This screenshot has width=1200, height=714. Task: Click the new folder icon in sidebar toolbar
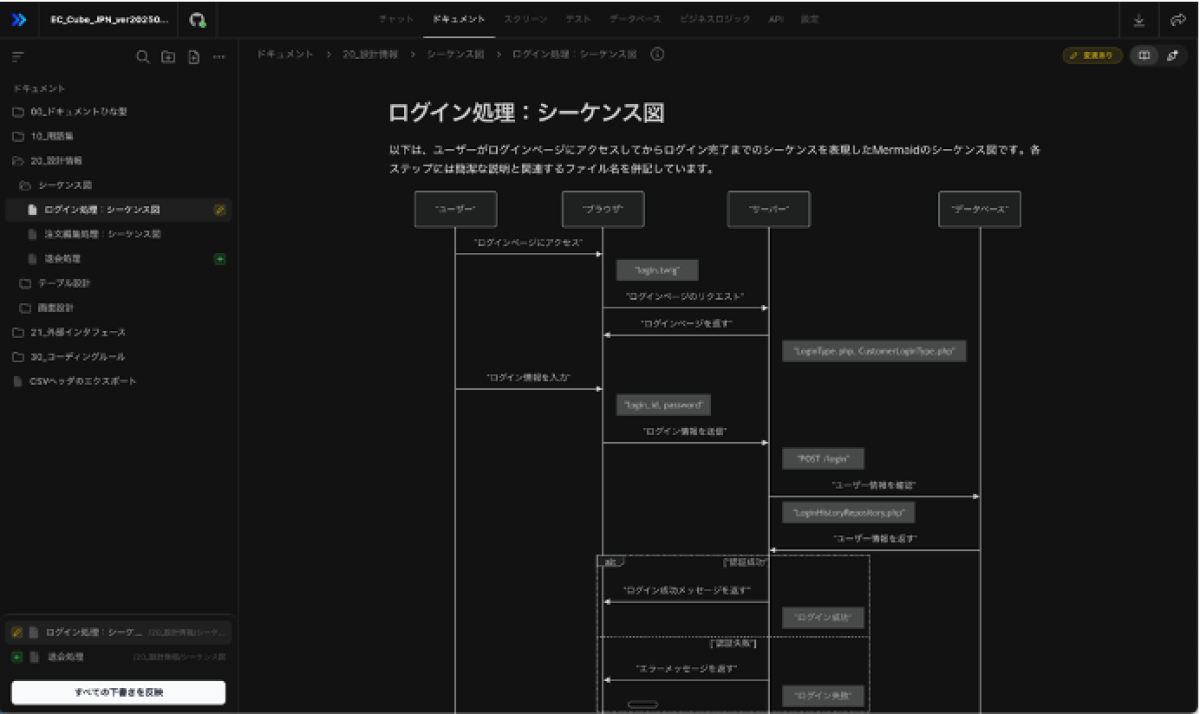(168, 57)
